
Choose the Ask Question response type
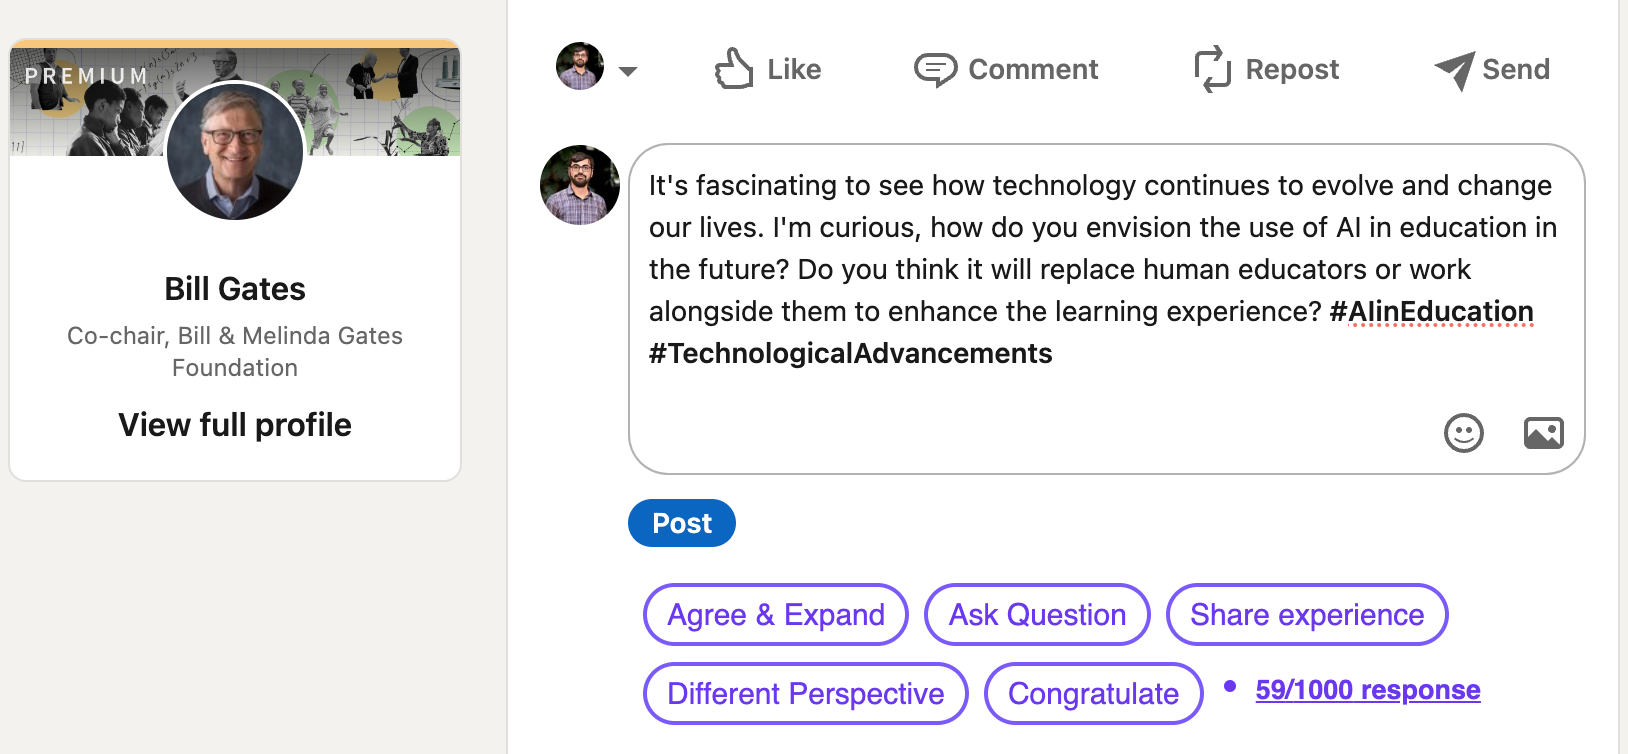[1037, 615]
